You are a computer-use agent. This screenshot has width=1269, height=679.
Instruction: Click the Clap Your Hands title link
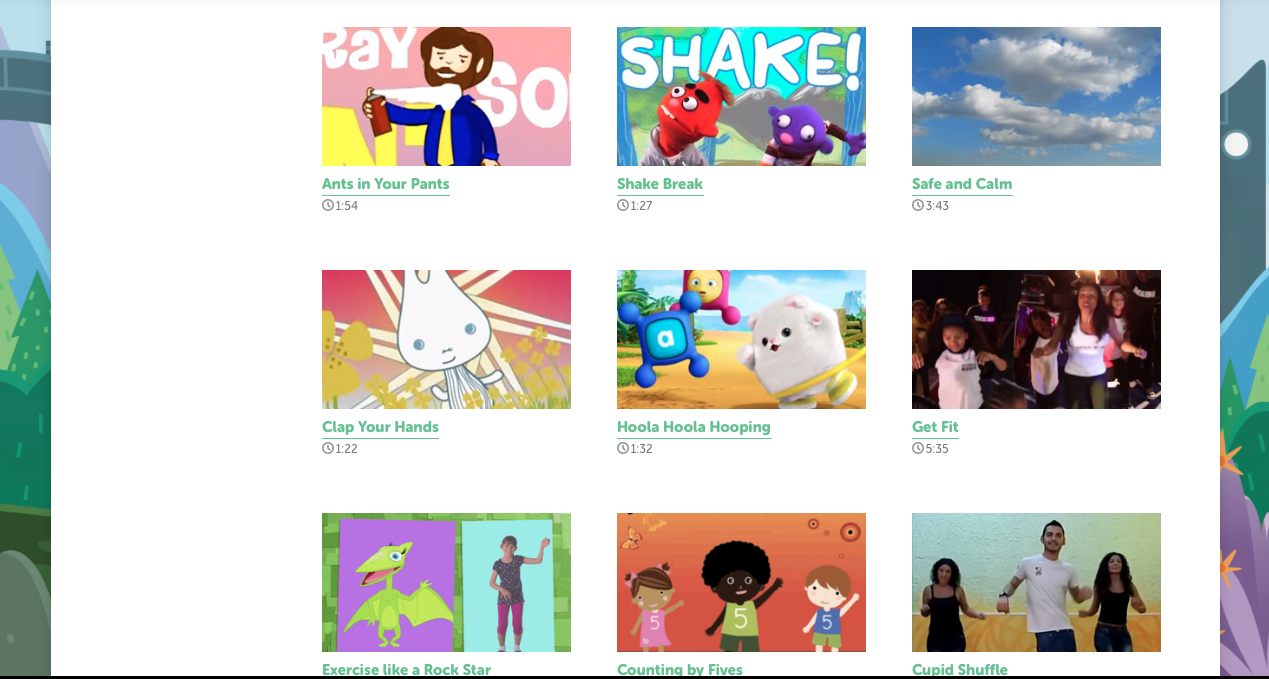380,427
